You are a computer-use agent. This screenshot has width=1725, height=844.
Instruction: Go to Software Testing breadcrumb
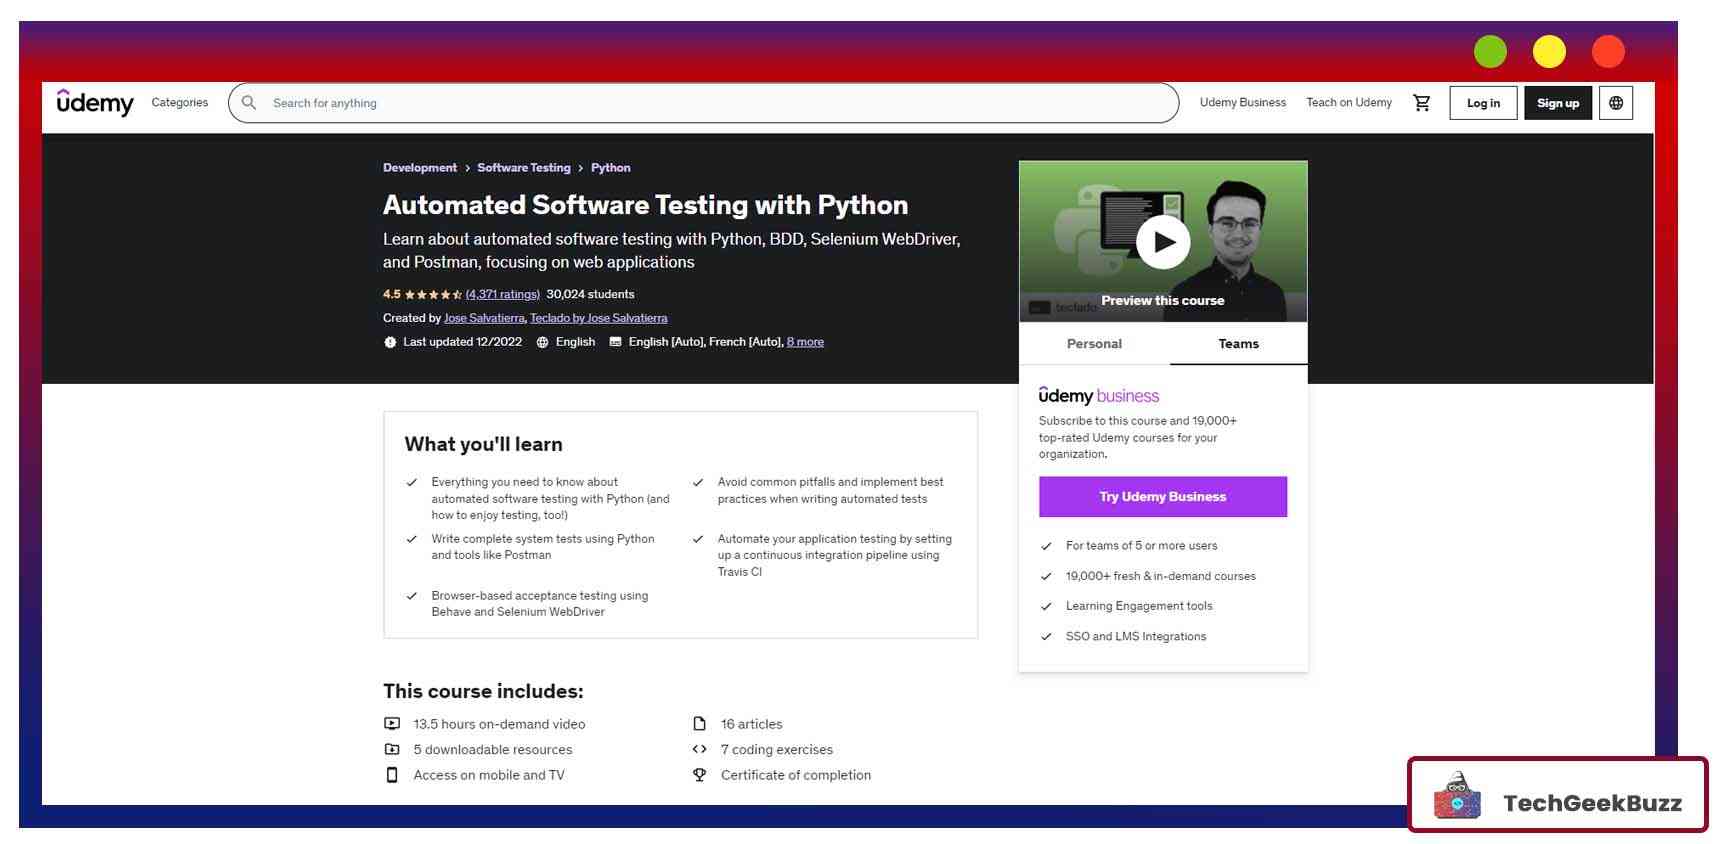pyautogui.click(x=523, y=168)
